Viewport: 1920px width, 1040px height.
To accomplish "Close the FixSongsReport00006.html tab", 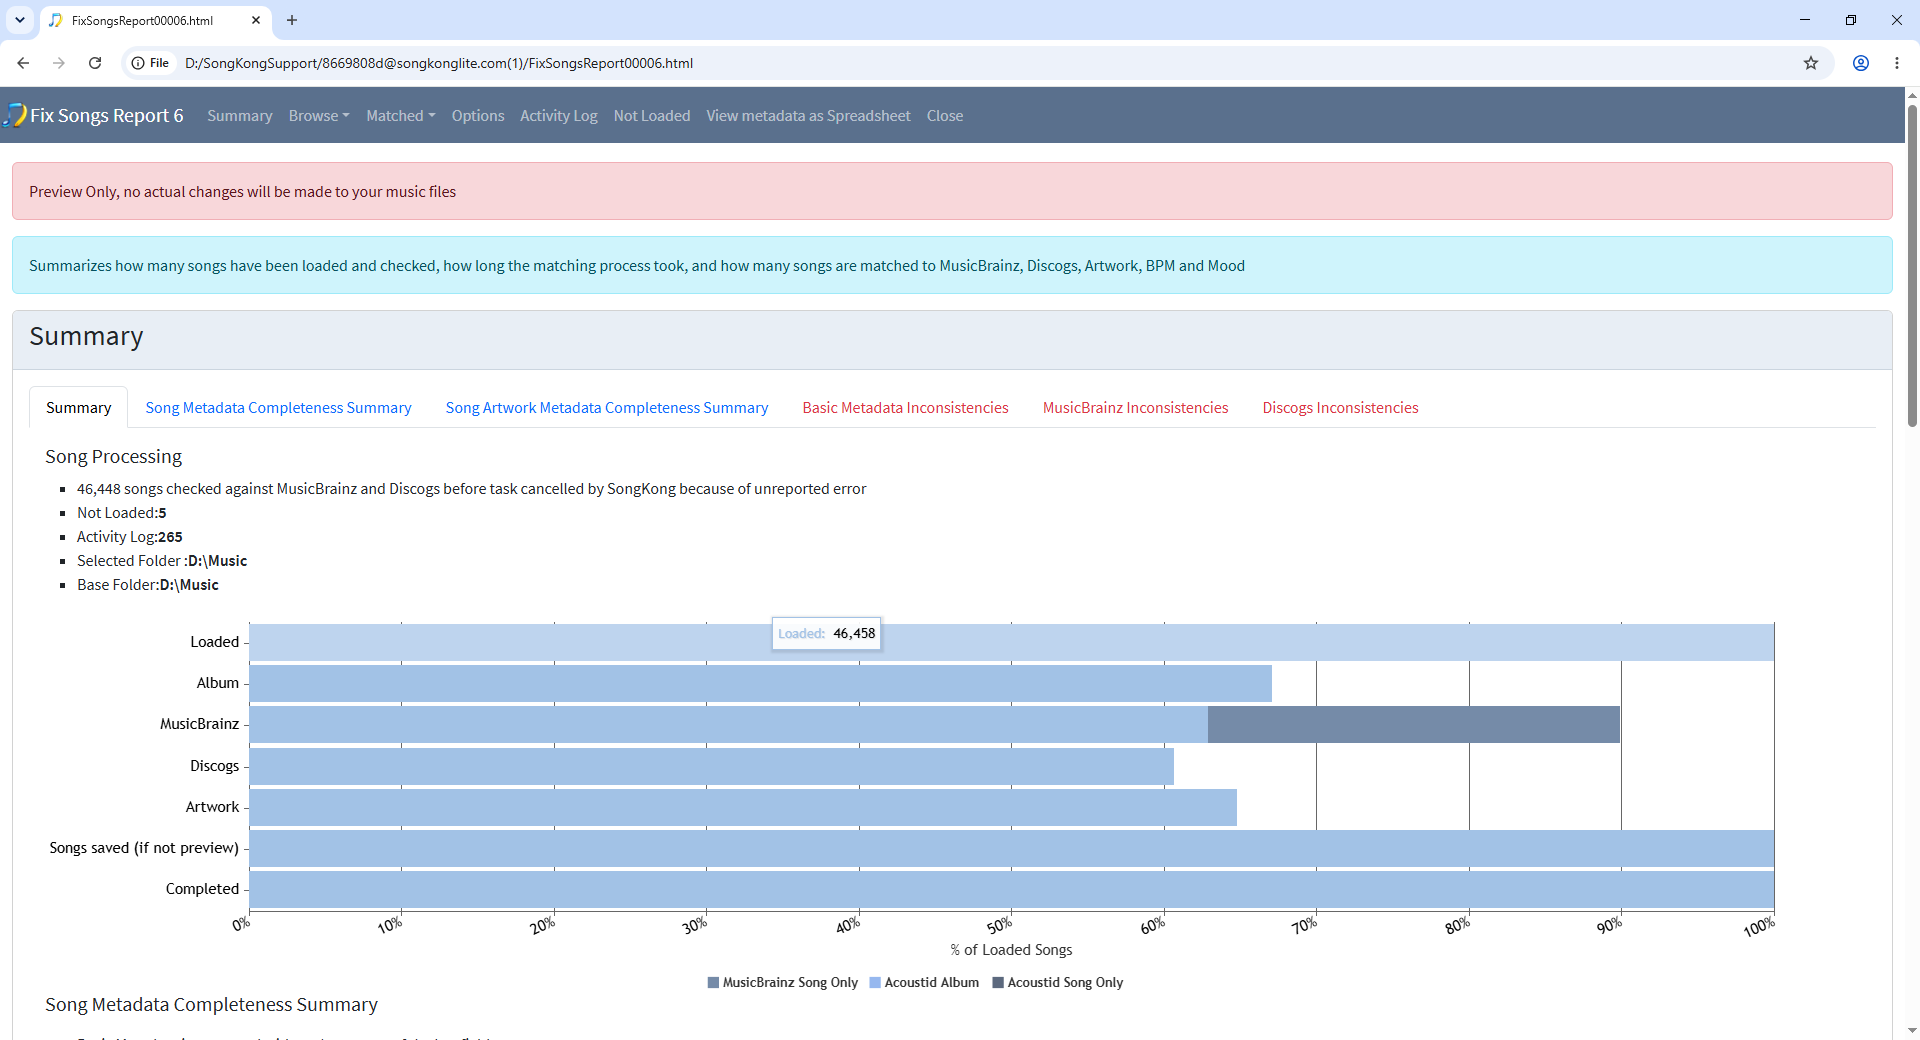I will pos(256,20).
